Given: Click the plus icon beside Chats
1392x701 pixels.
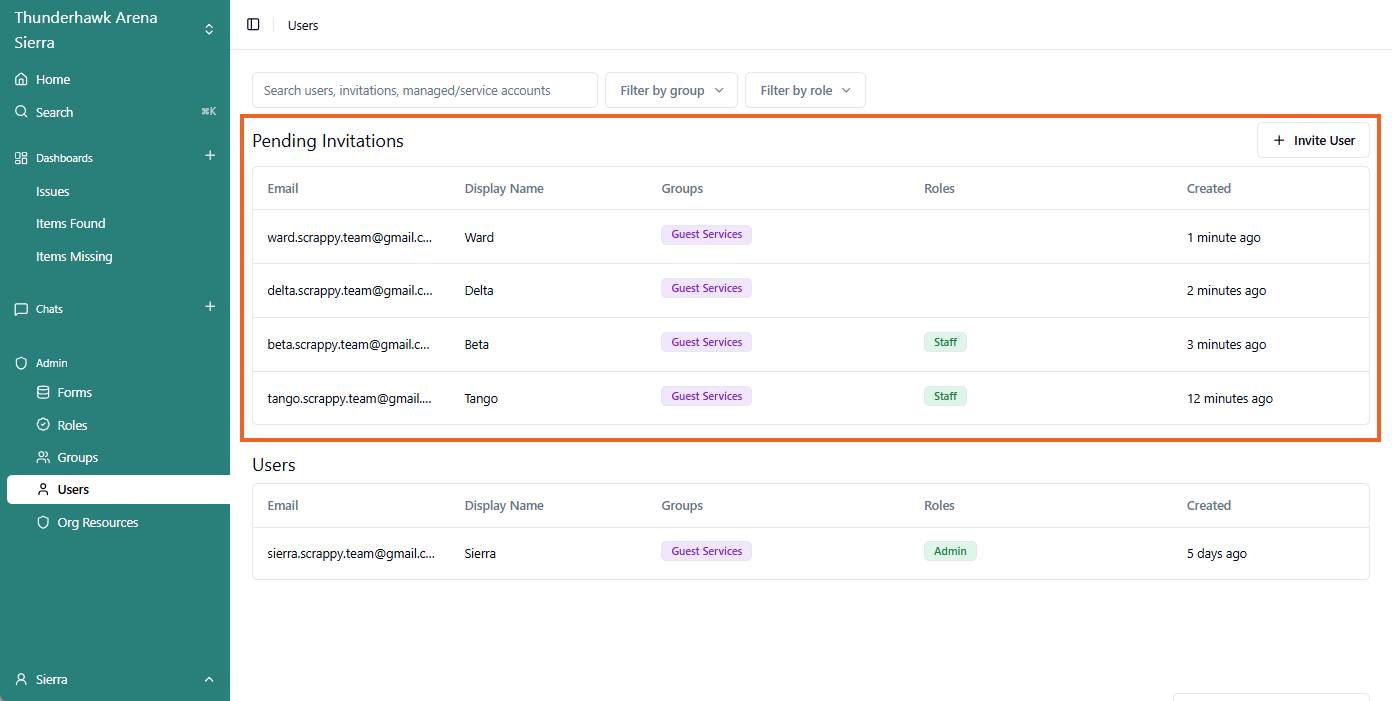Looking at the screenshot, I should click(x=210, y=307).
